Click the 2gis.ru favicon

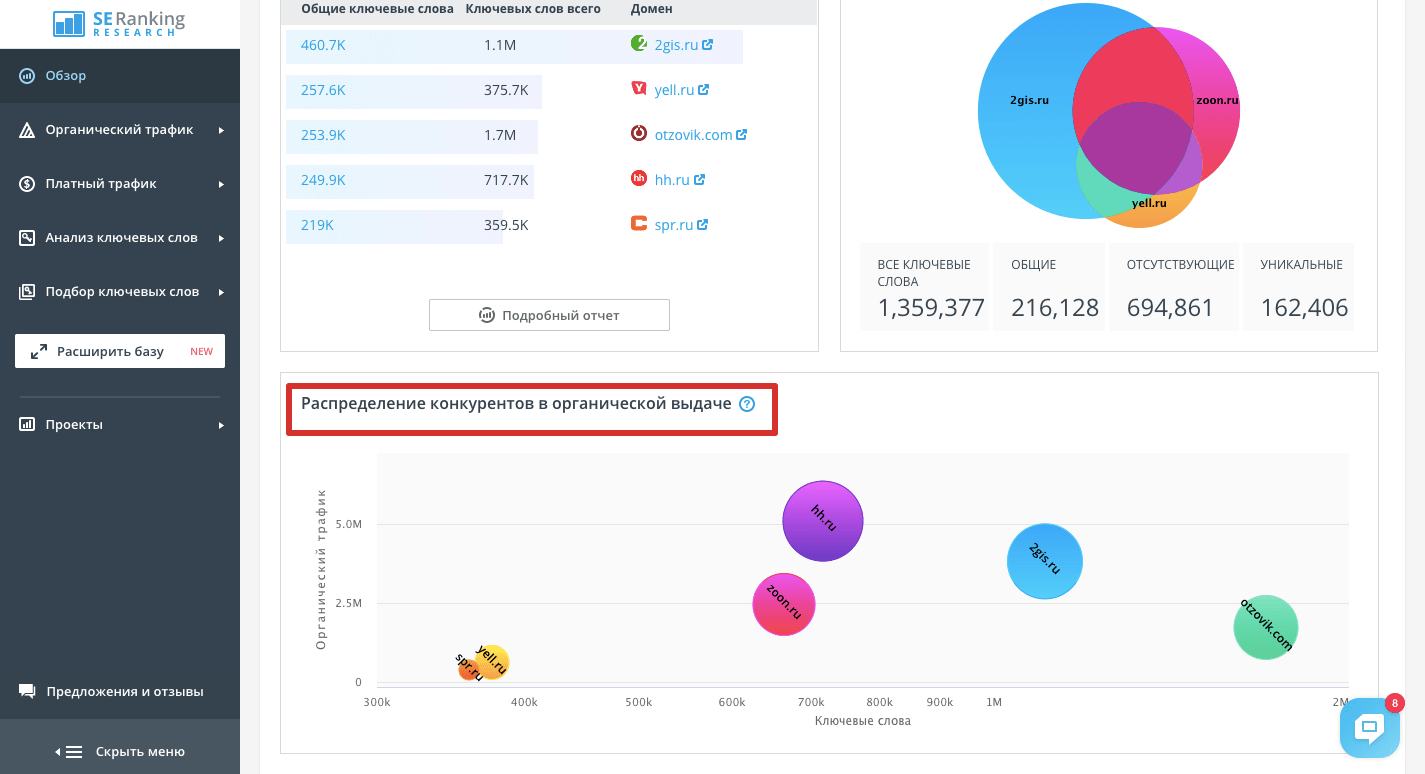click(639, 44)
